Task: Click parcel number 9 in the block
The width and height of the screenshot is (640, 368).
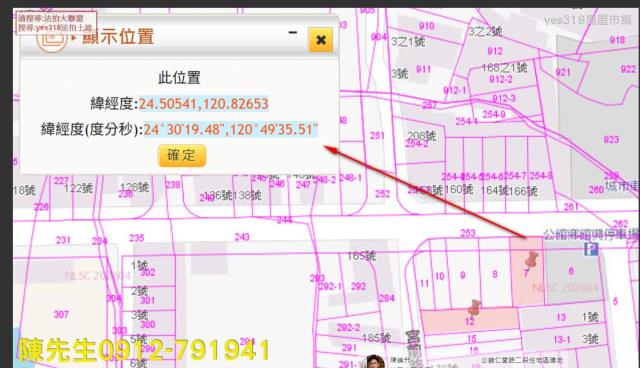Action: [x=462, y=275]
